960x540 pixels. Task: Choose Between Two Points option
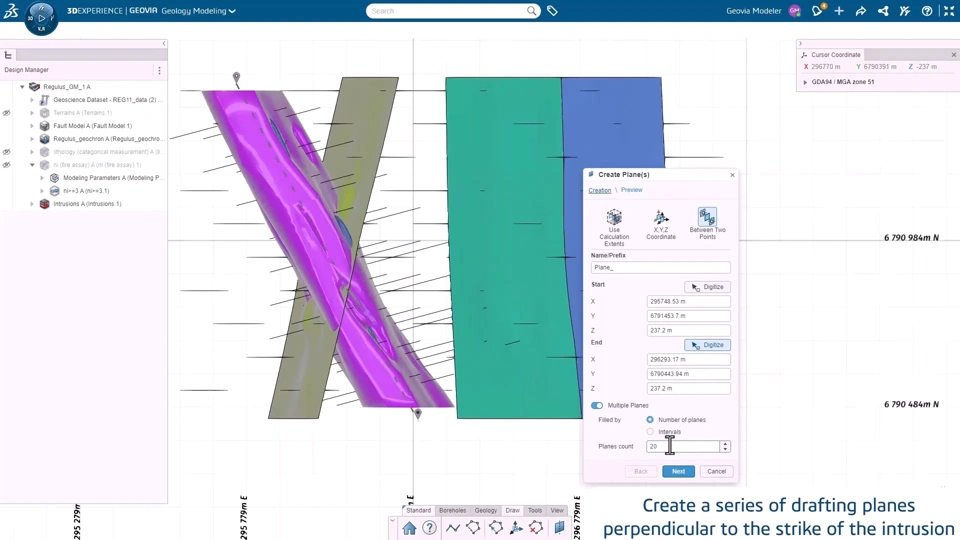707,223
